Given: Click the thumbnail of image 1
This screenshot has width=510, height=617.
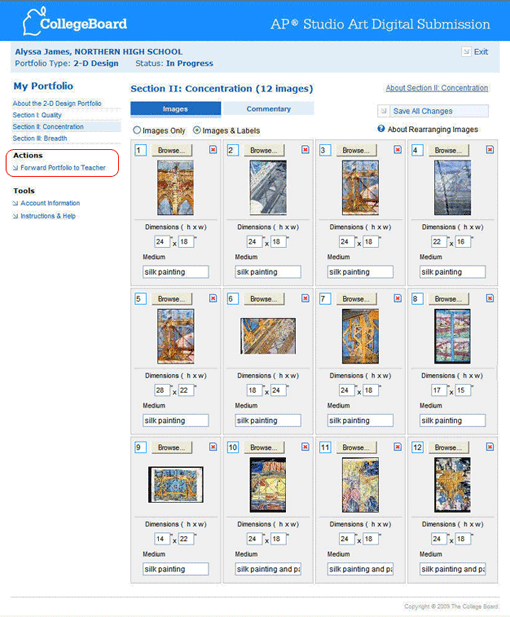Looking at the screenshot, I should (176, 187).
